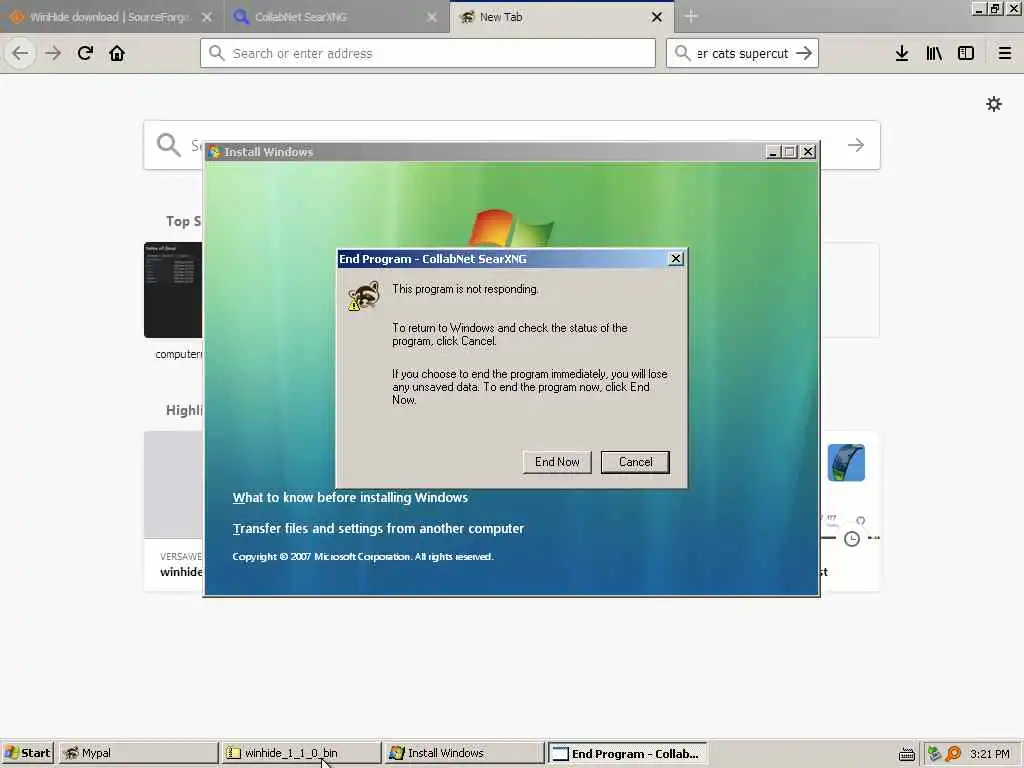Screen dimensions: 1024x768
Task: Open New Tab settings gear icon
Action: 994,104
